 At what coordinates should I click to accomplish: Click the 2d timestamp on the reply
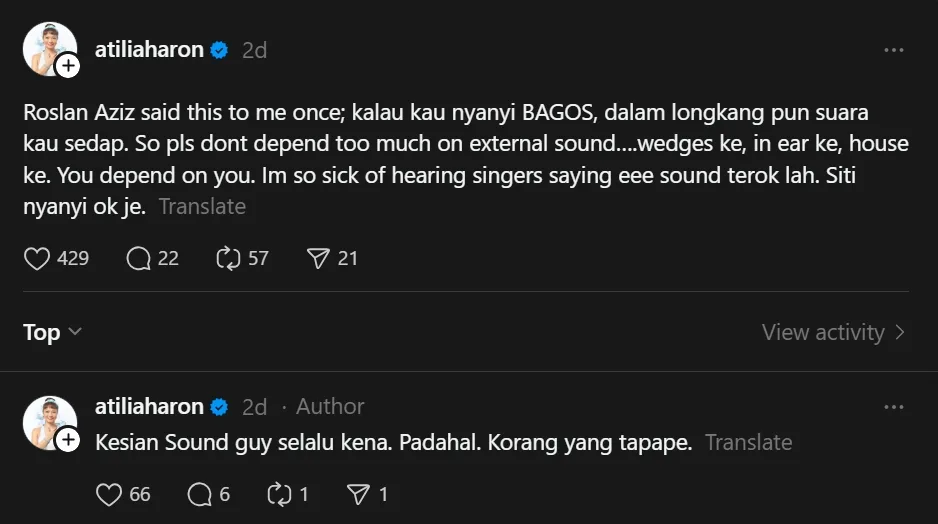[x=255, y=407]
